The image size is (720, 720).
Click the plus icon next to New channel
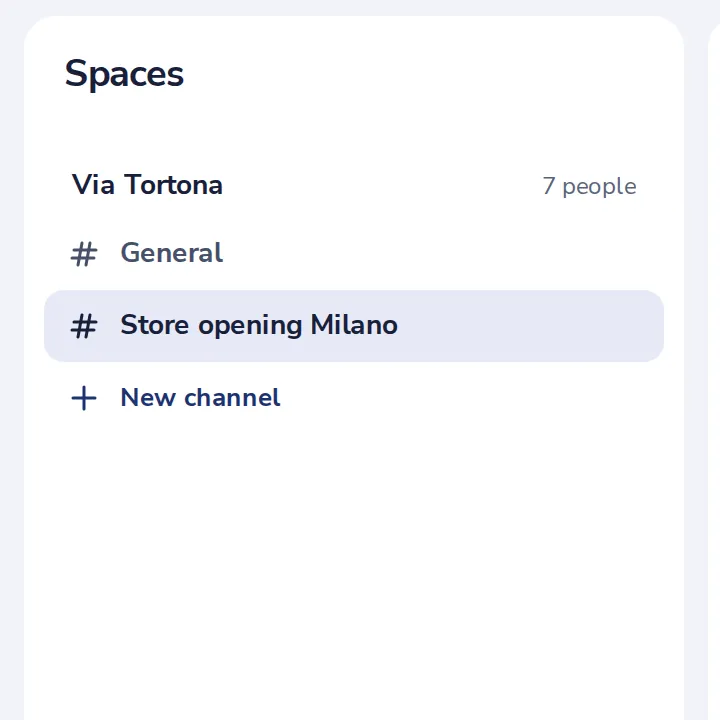pyautogui.click(x=84, y=398)
